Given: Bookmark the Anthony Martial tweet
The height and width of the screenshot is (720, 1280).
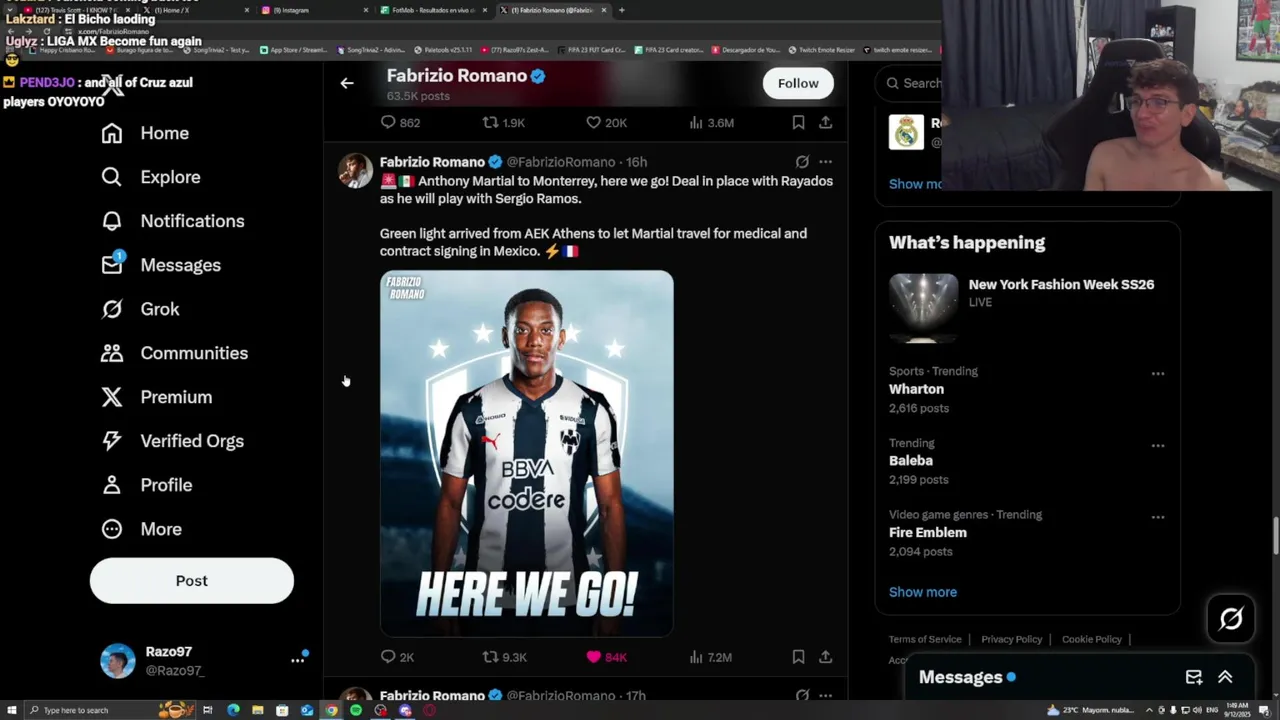Looking at the screenshot, I should coord(798,657).
